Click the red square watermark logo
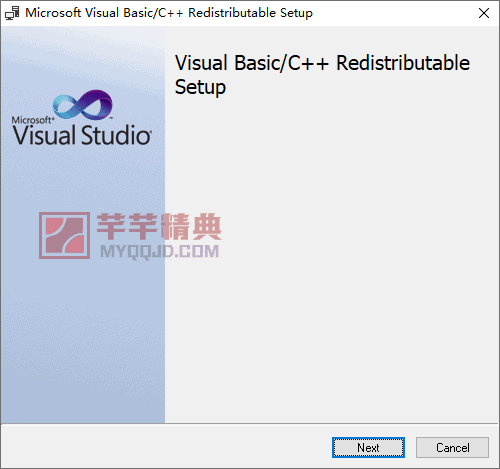 65,235
